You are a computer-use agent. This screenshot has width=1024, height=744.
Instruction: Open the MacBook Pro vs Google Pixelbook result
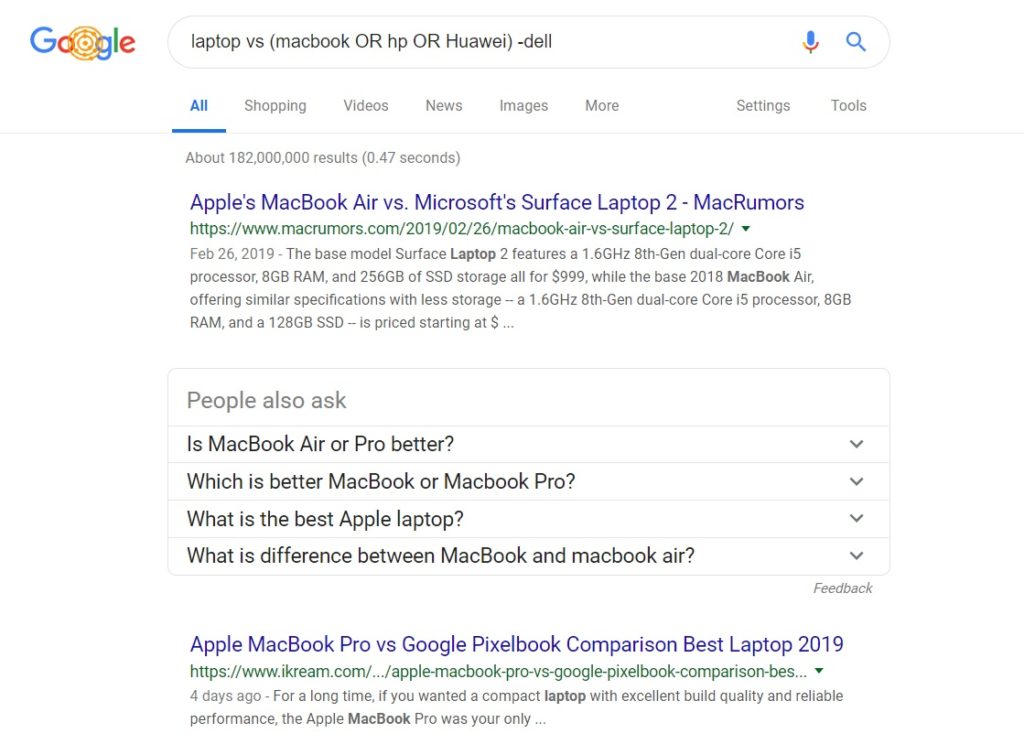[516, 645]
